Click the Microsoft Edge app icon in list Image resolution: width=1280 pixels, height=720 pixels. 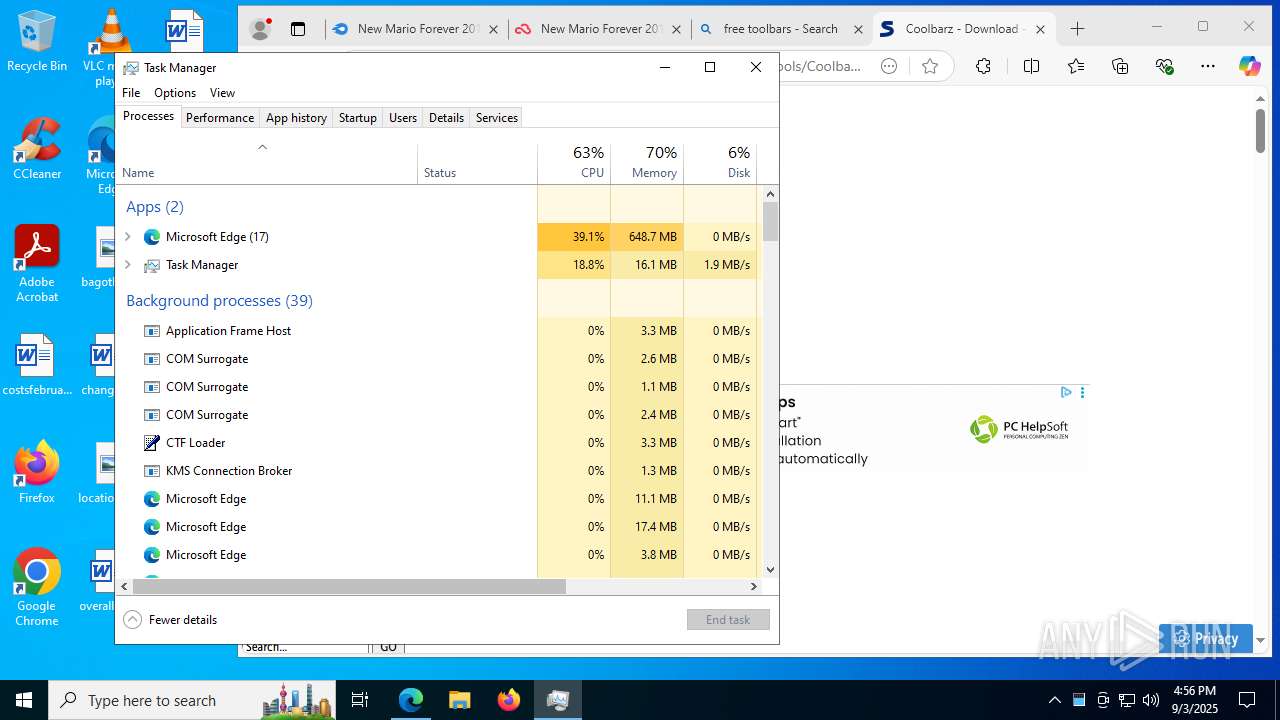click(x=152, y=237)
